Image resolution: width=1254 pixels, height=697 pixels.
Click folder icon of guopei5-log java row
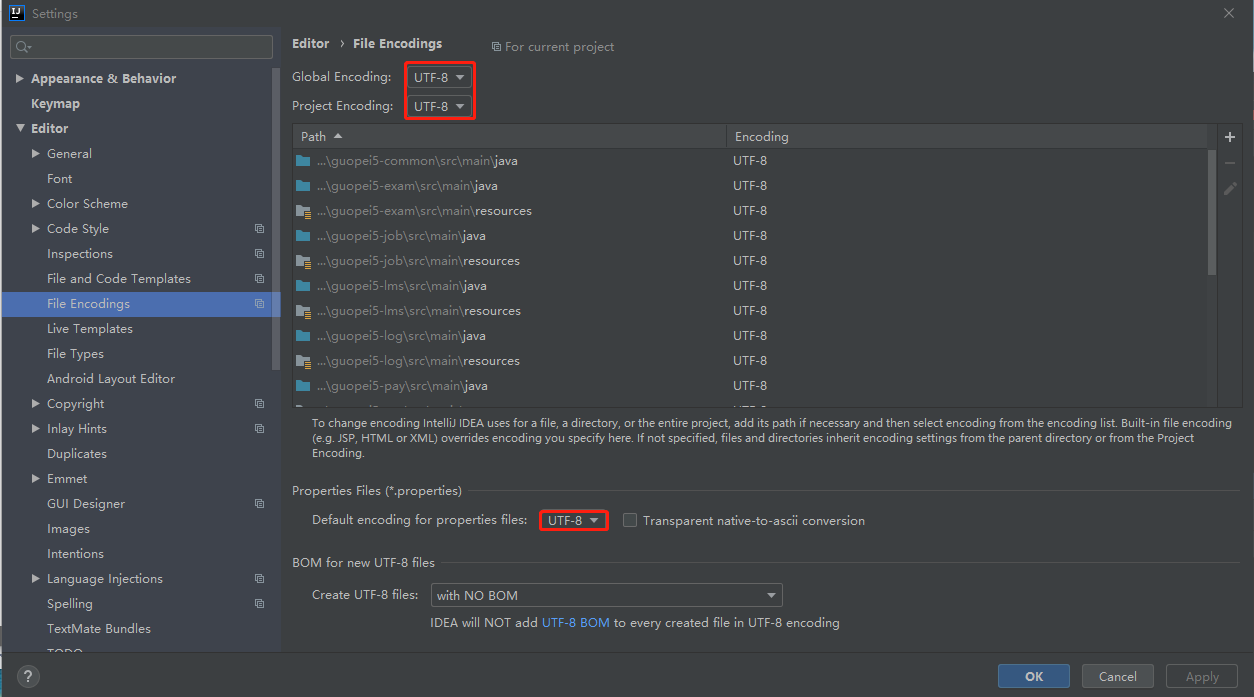pyautogui.click(x=303, y=336)
